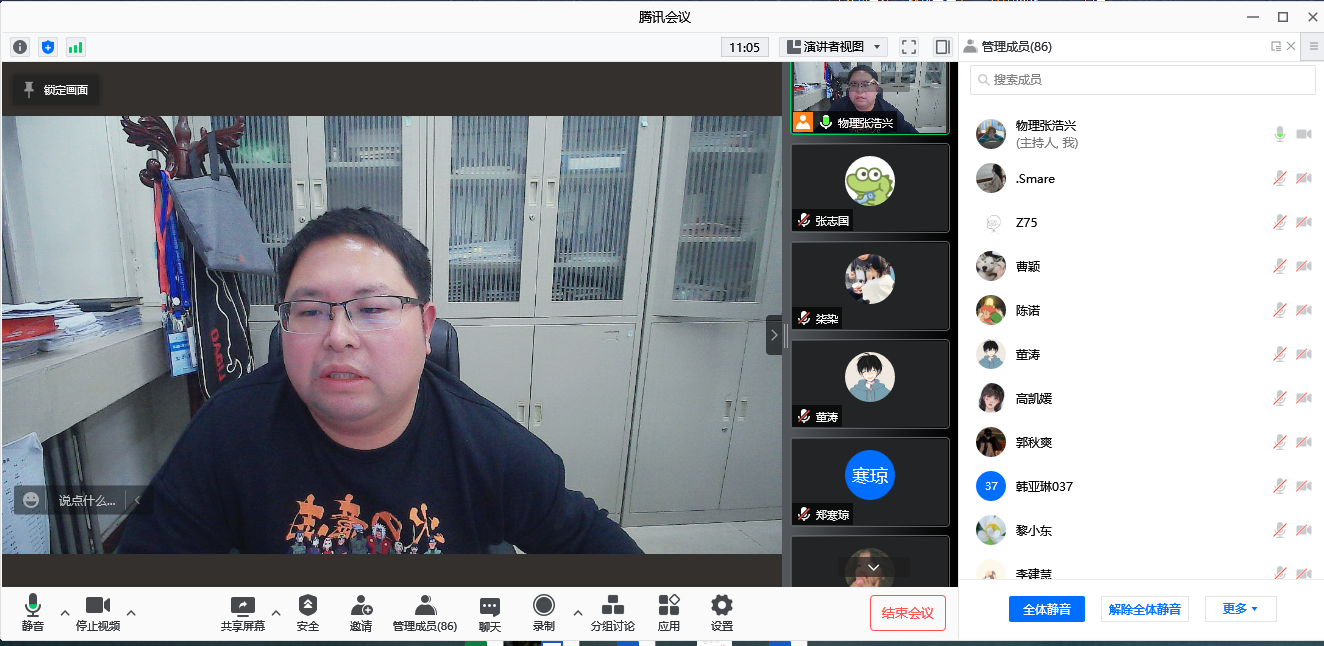
Task: Check the green network signal icon
Action: (x=76, y=47)
